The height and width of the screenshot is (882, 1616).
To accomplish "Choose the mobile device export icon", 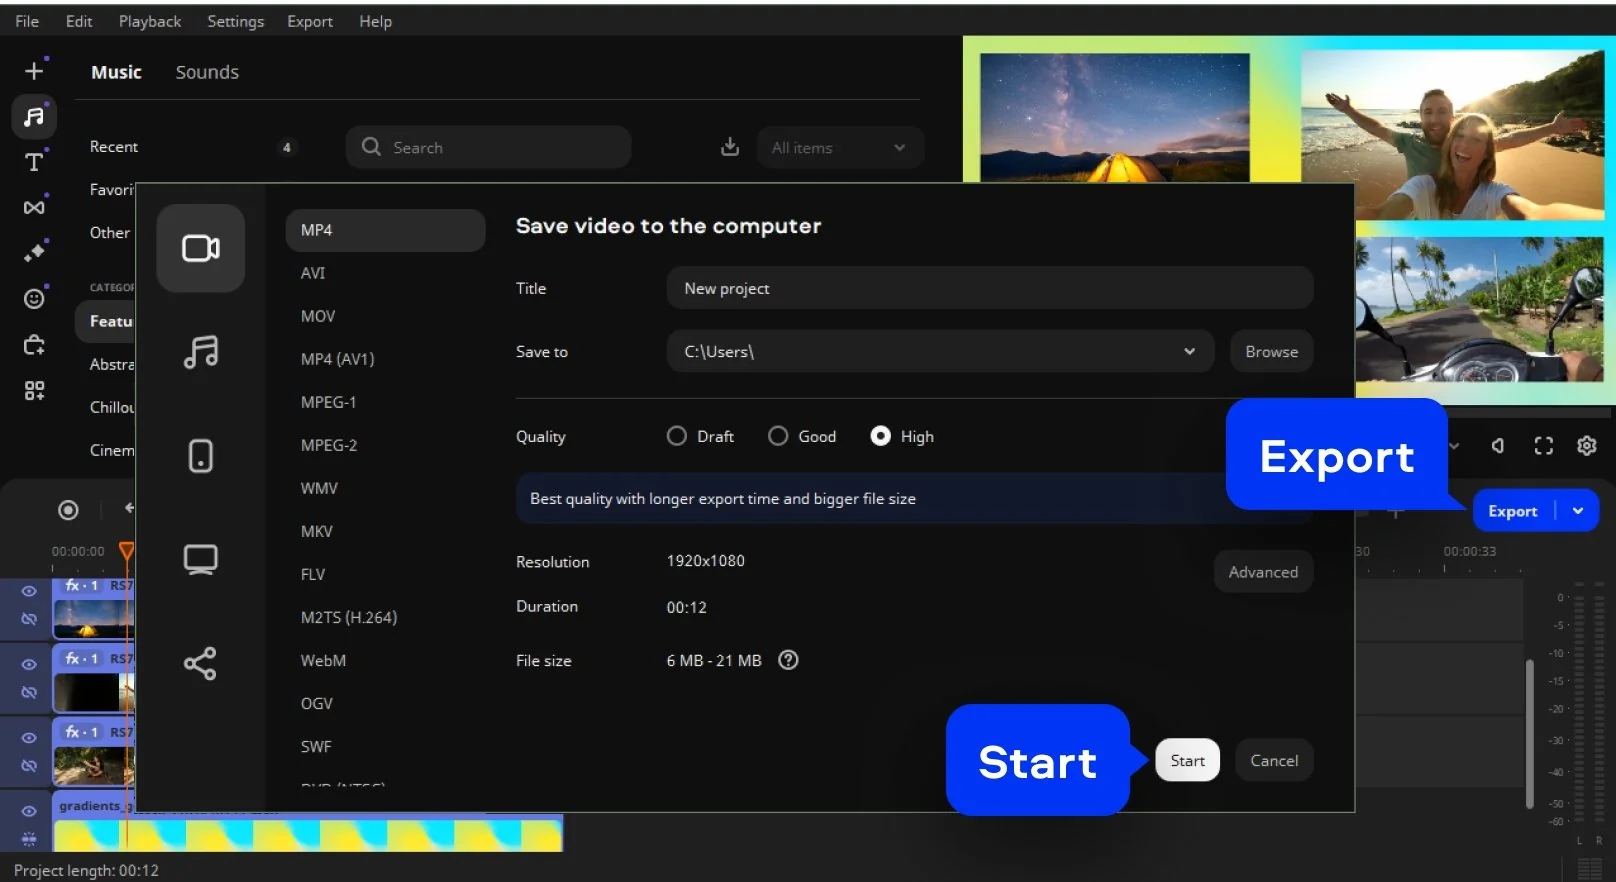I will pos(200,456).
